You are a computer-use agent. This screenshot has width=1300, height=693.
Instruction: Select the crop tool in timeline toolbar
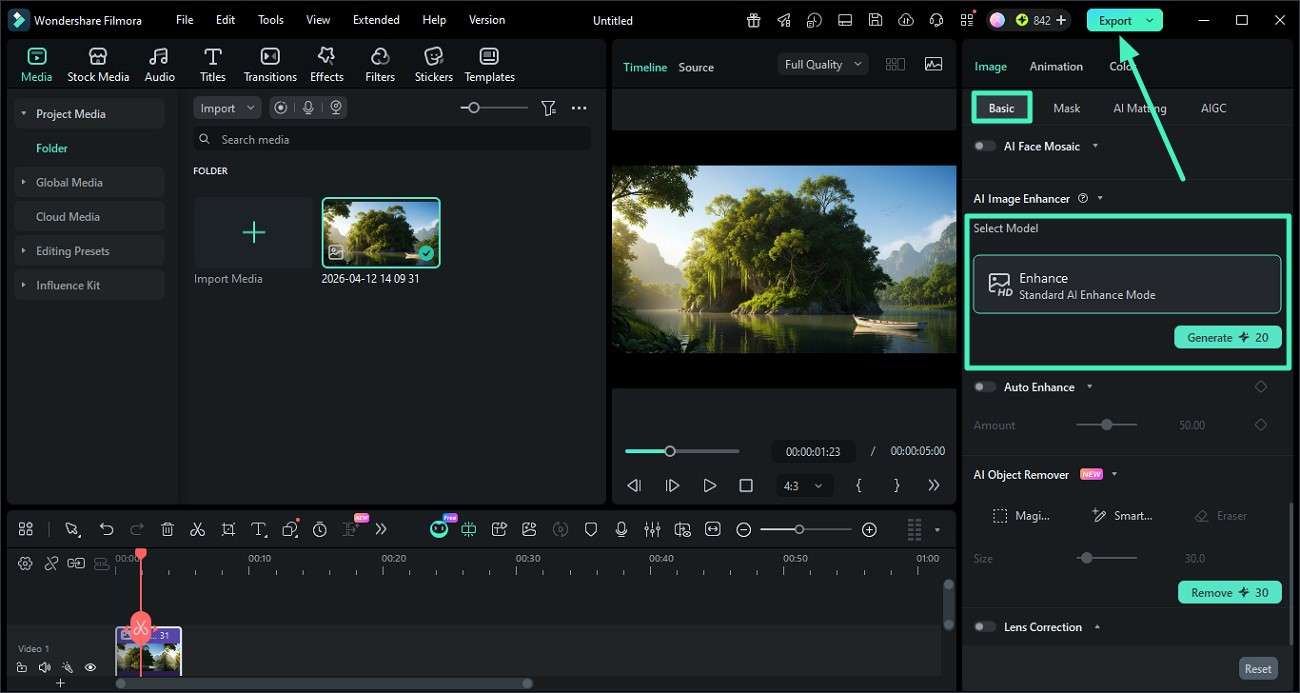(x=228, y=529)
